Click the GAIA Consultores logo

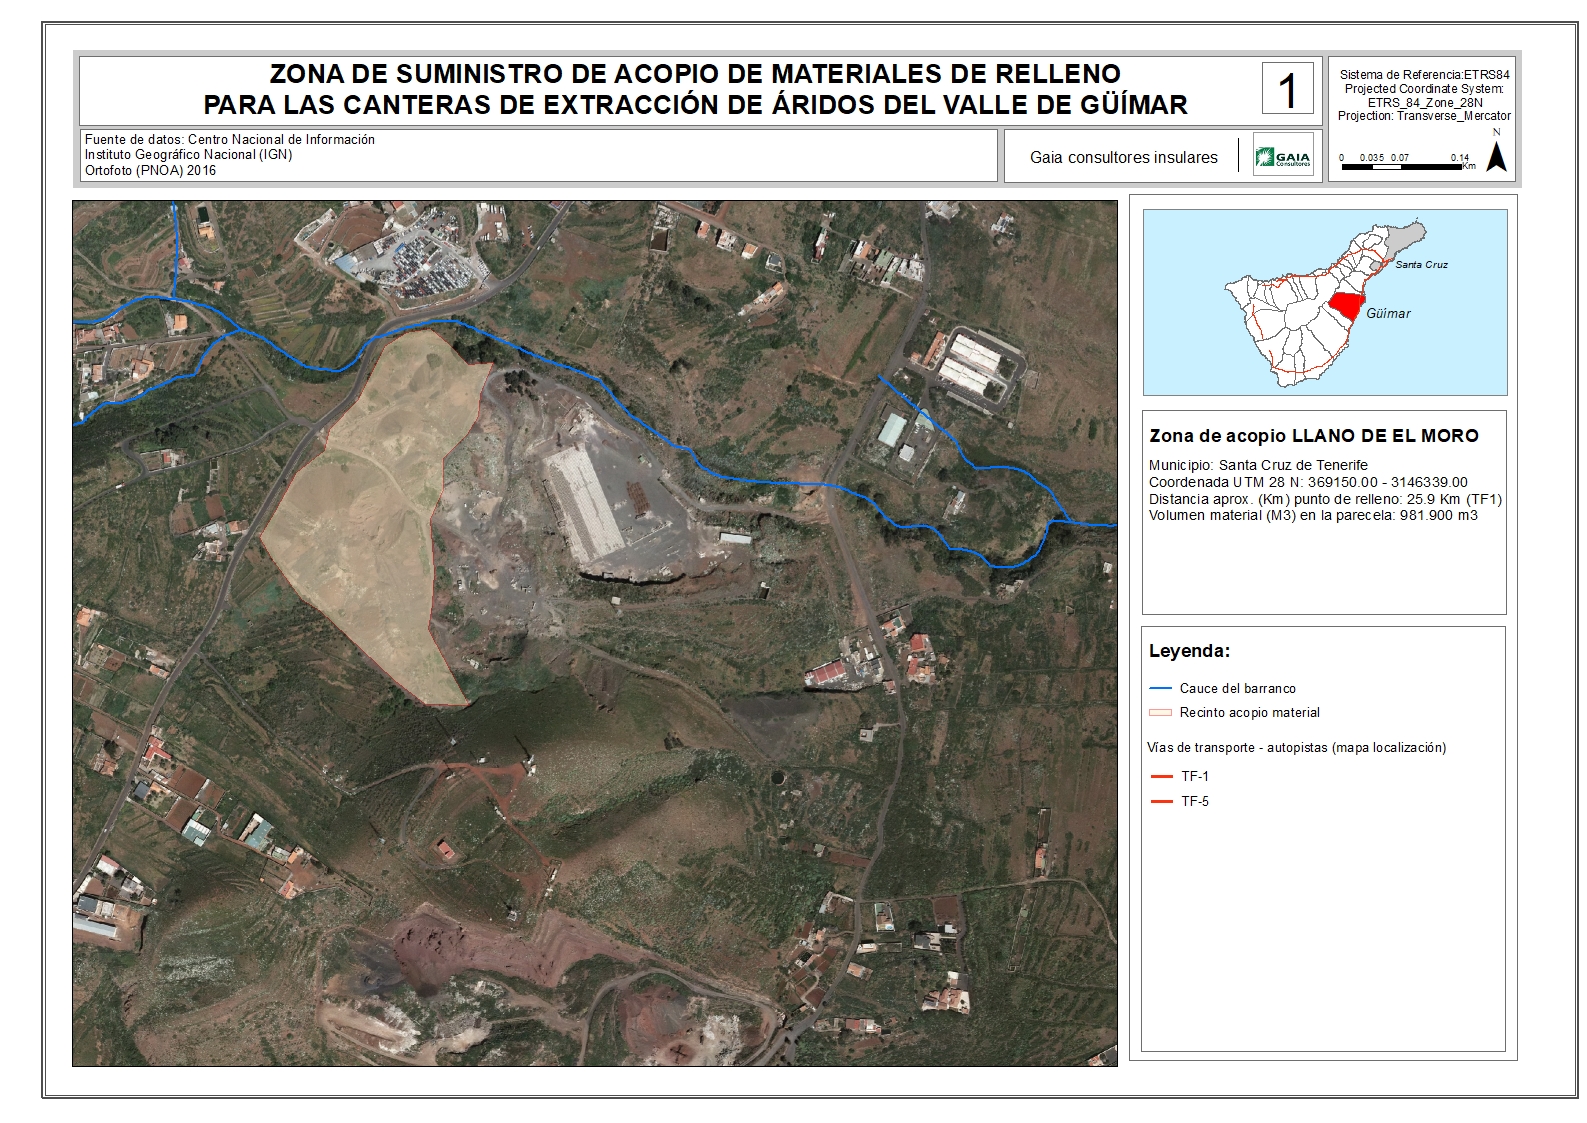click(1283, 156)
